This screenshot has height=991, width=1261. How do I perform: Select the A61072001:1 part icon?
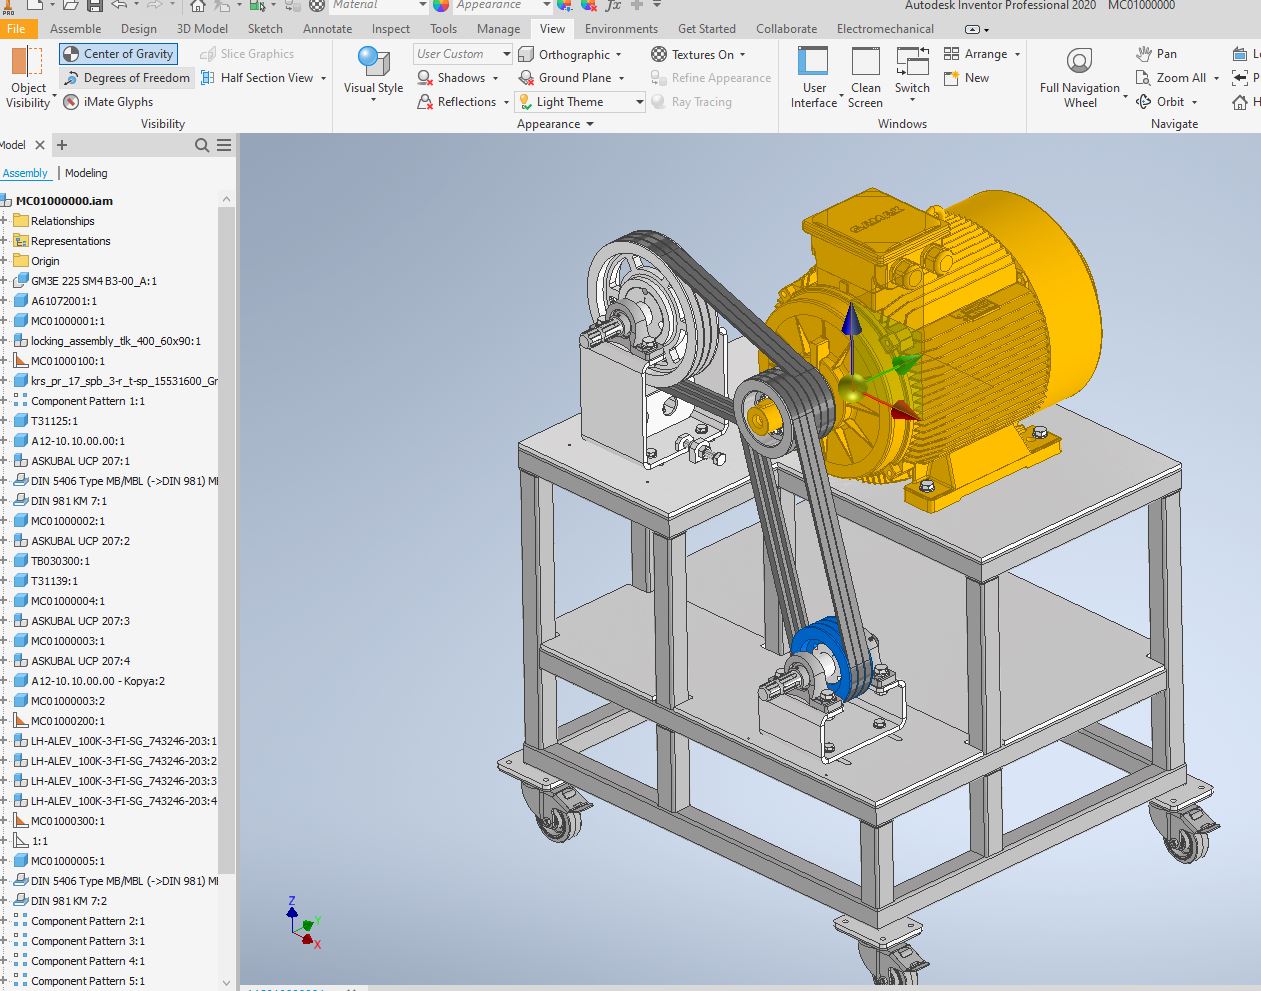coord(21,301)
